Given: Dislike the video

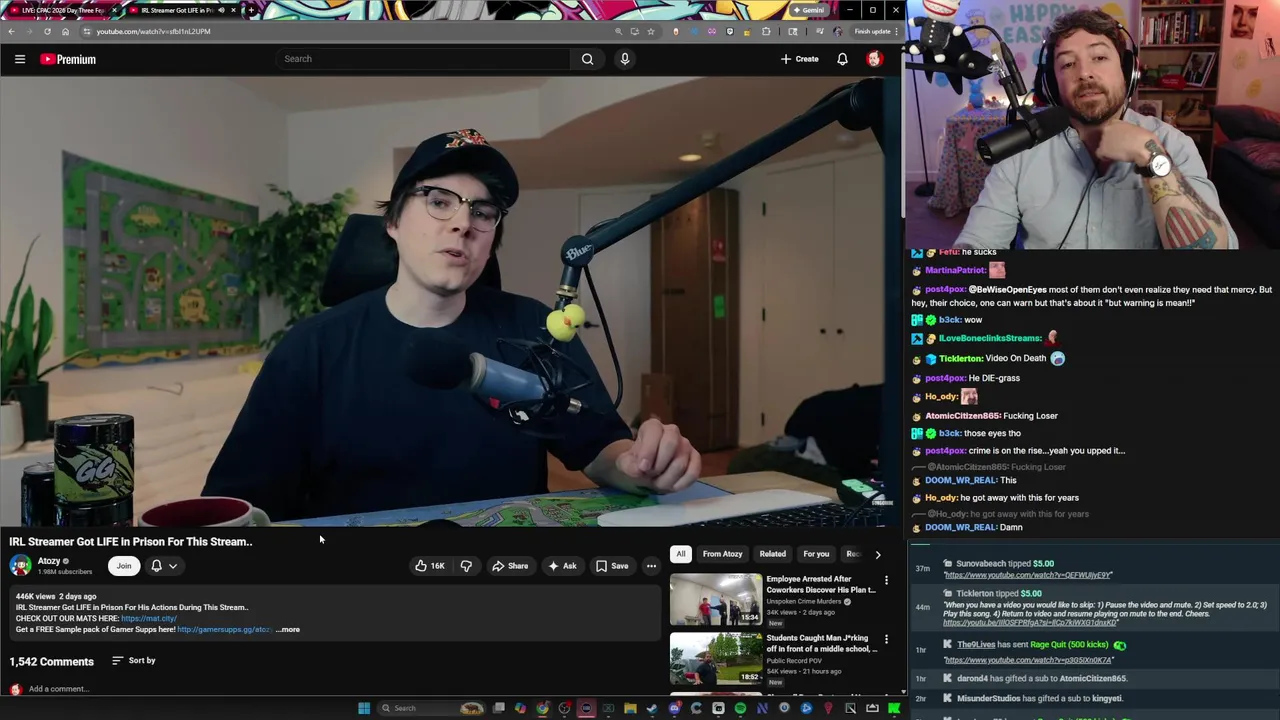Looking at the screenshot, I should coord(466,566).
